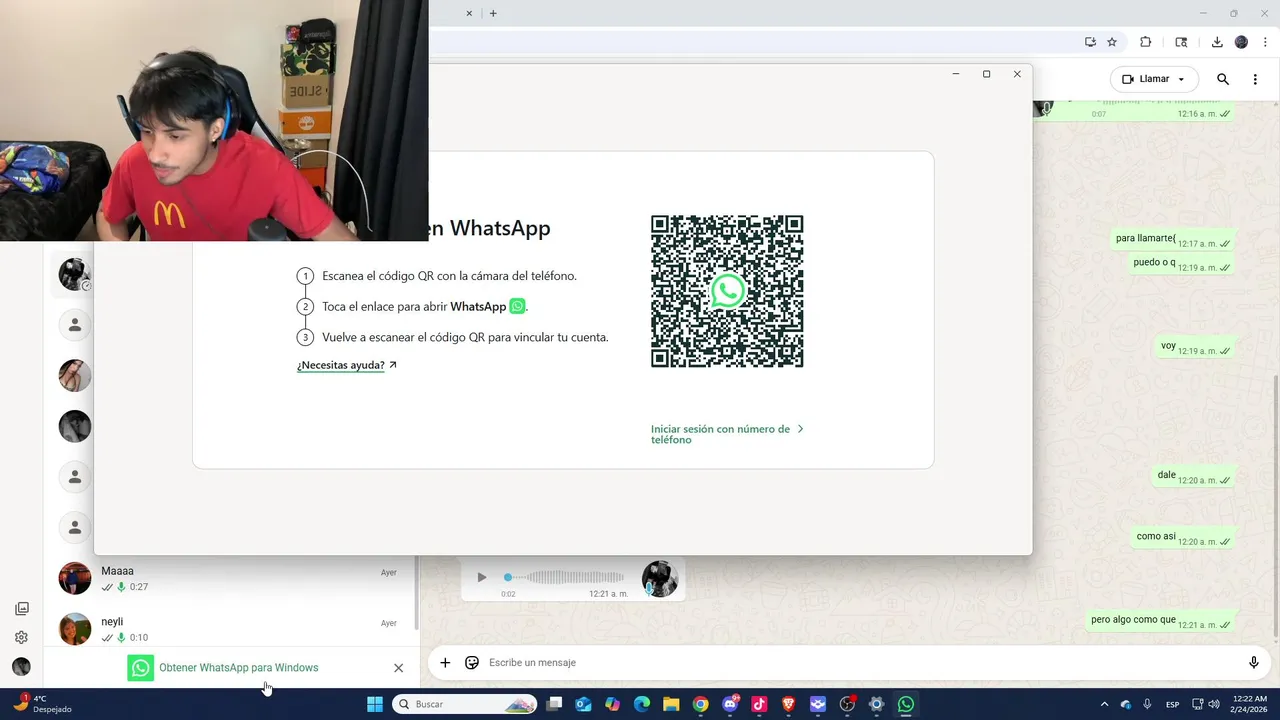The height and width of the screenshot is (720, 1280).
Task: Dismiss the Obtener WhatsApp para Windows banner
Action: pyautogui.click(x=398, y=668)
